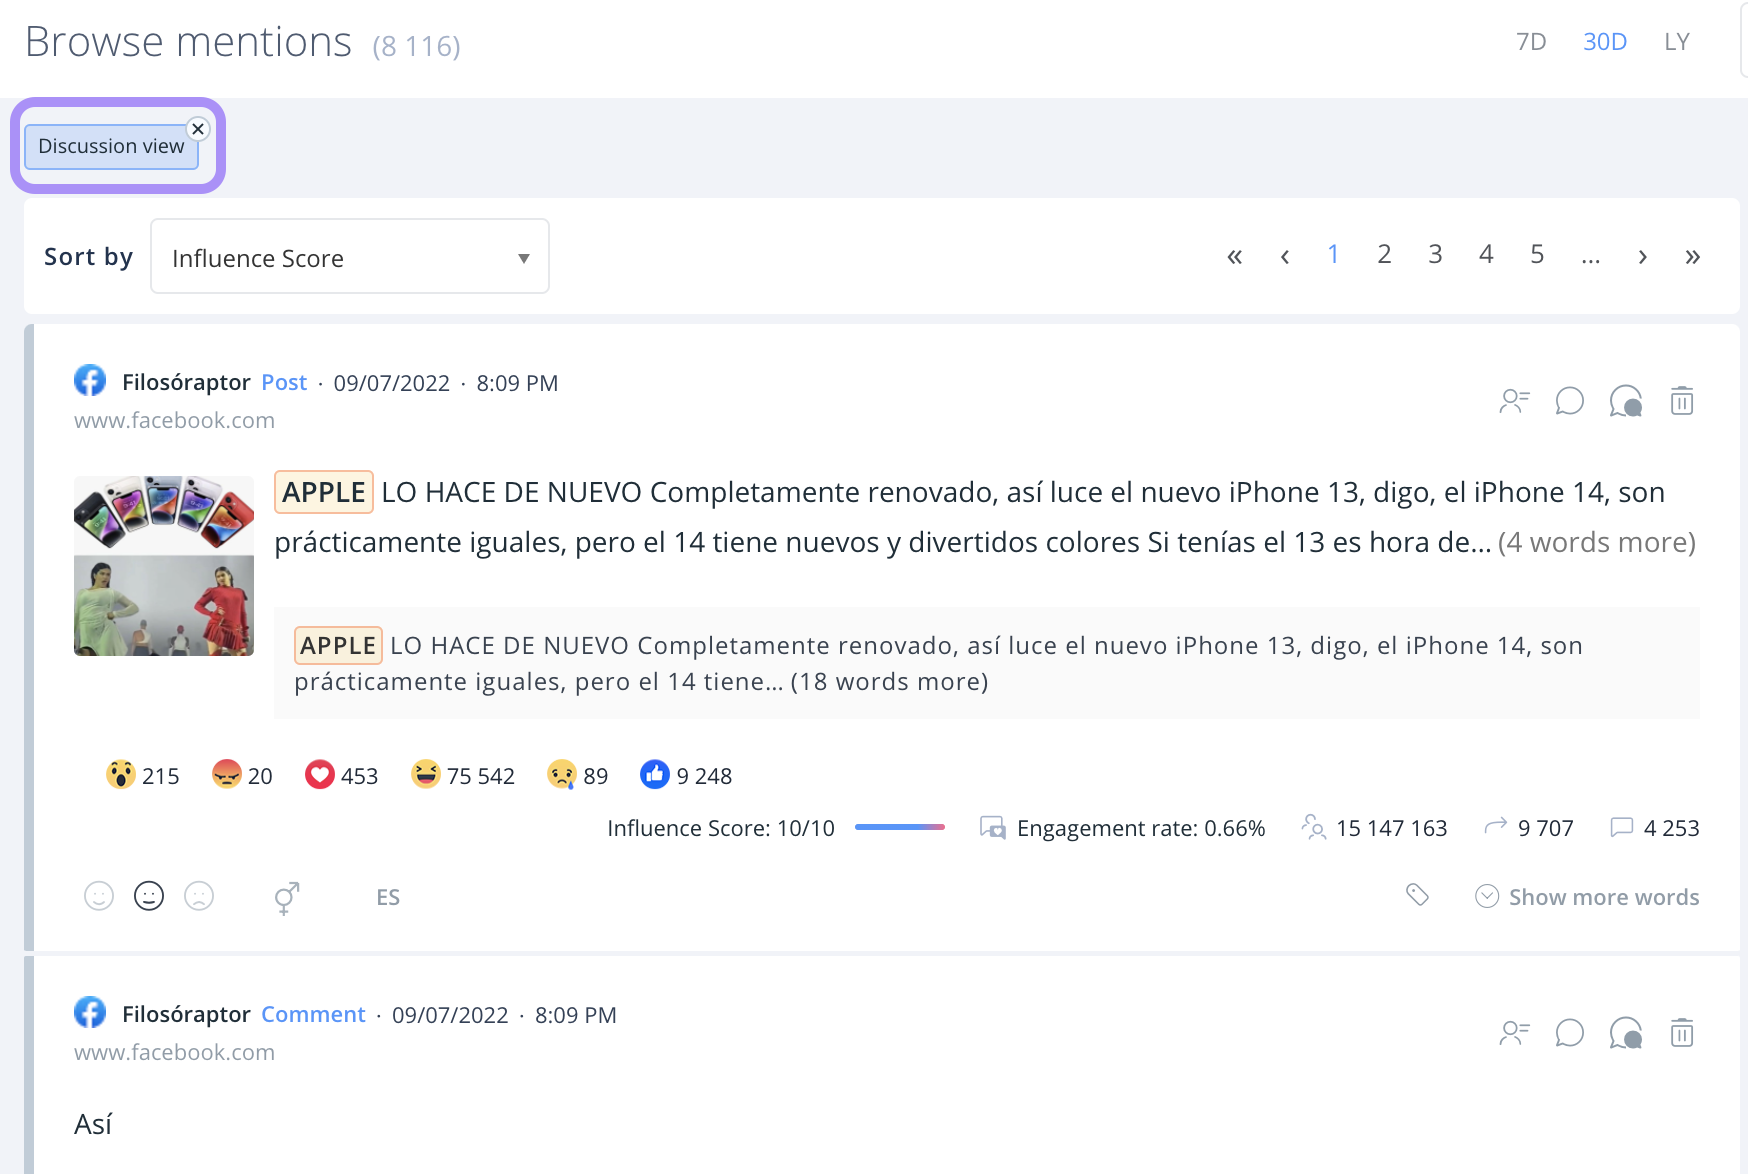Click the comments count 4 253

1655,828
